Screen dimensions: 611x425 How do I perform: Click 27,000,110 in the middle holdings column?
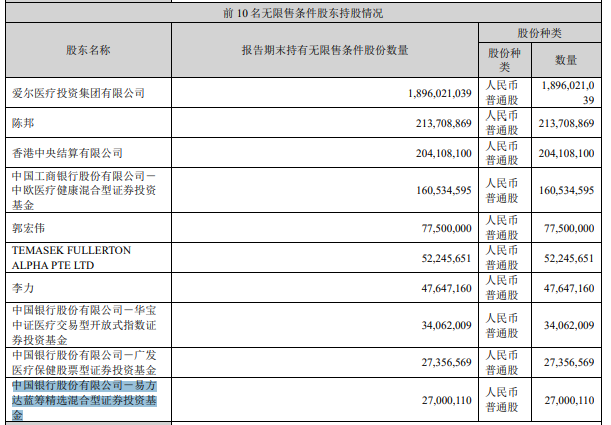click(441, 398)
